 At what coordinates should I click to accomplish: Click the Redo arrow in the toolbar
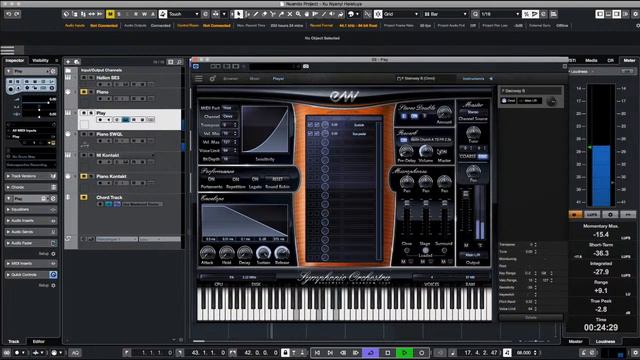(17, 14)
